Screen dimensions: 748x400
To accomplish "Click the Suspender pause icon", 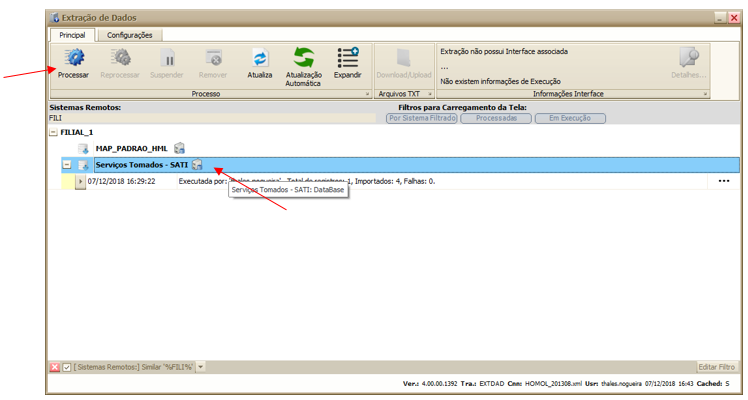I will click(x=167, y=58).
